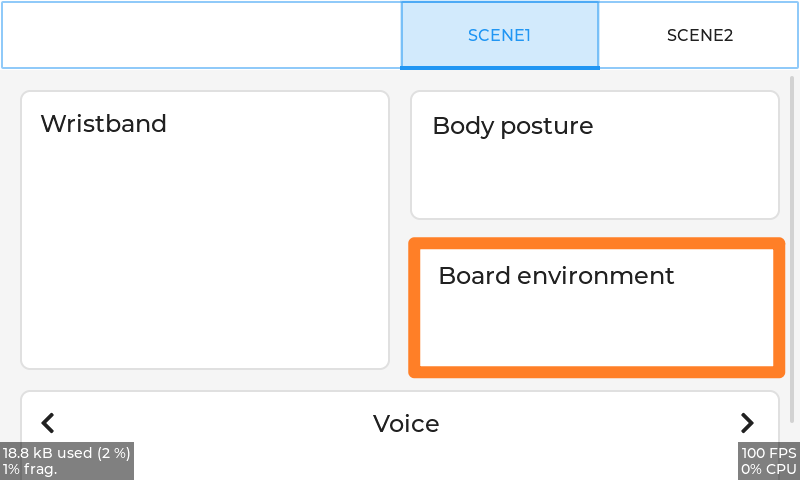Click the "Wristband" title text
This screenshot has width=800, height=480.
[103, 124]
